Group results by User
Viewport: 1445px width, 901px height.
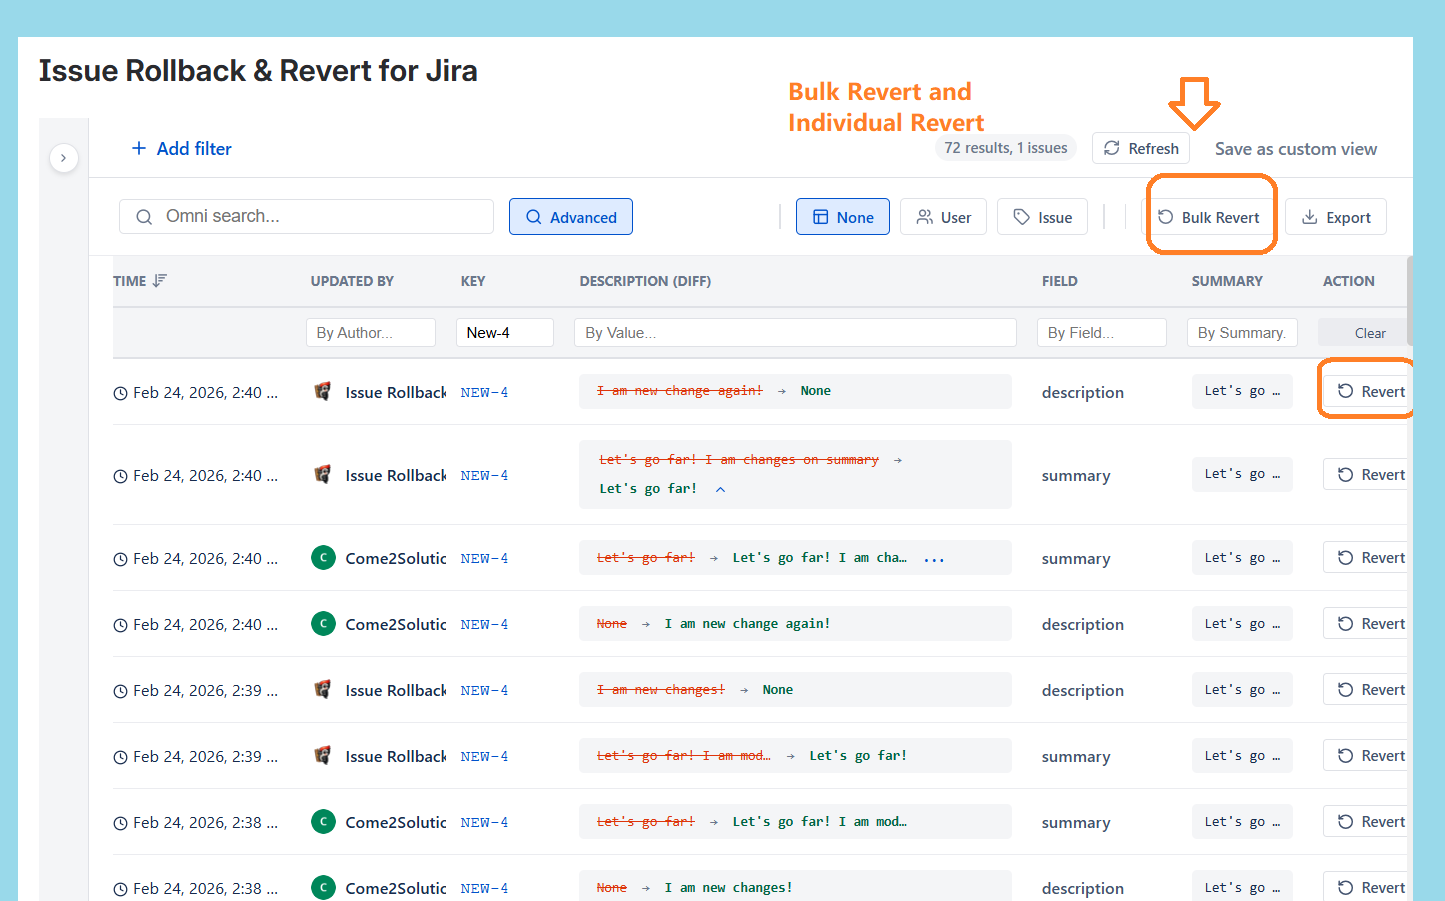(x=943, y=217)
